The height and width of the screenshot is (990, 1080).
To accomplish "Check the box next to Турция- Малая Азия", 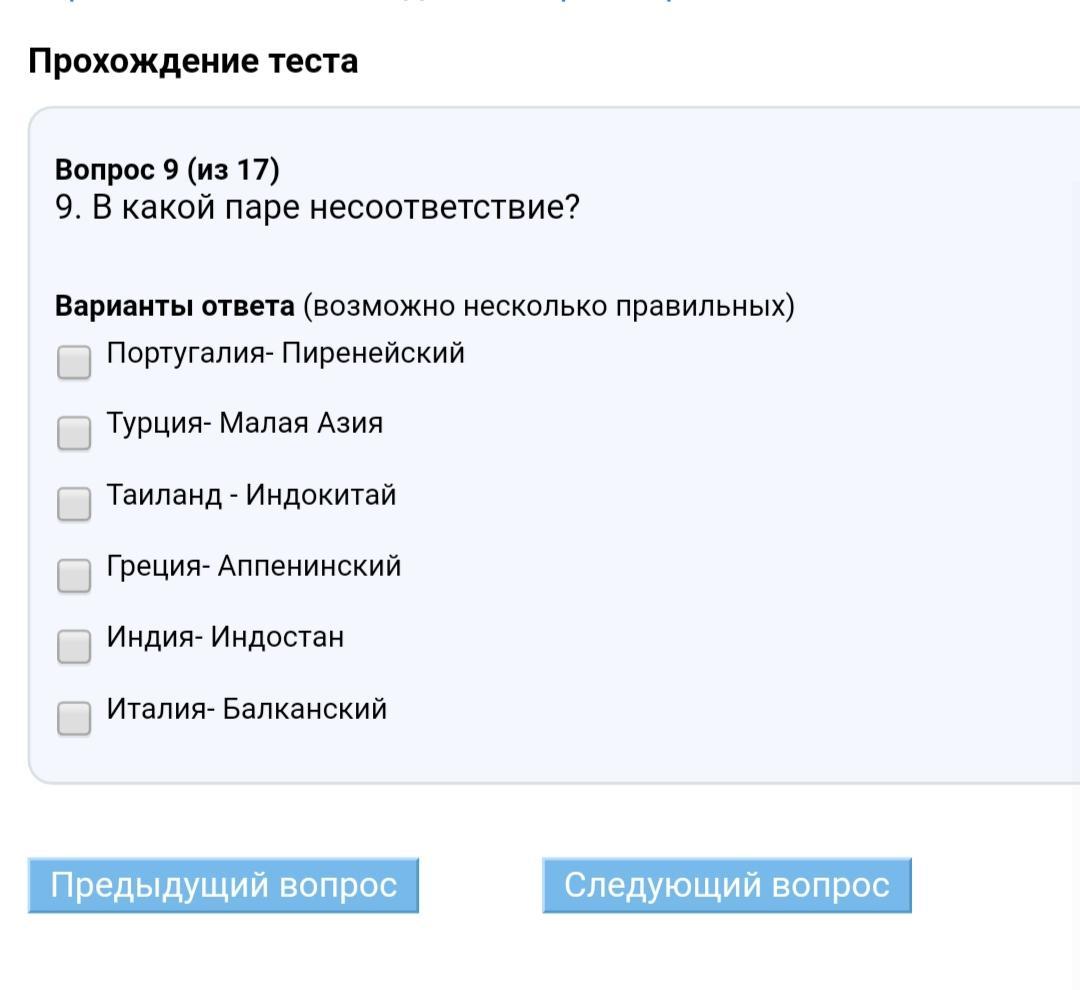I will click(74, 433).
